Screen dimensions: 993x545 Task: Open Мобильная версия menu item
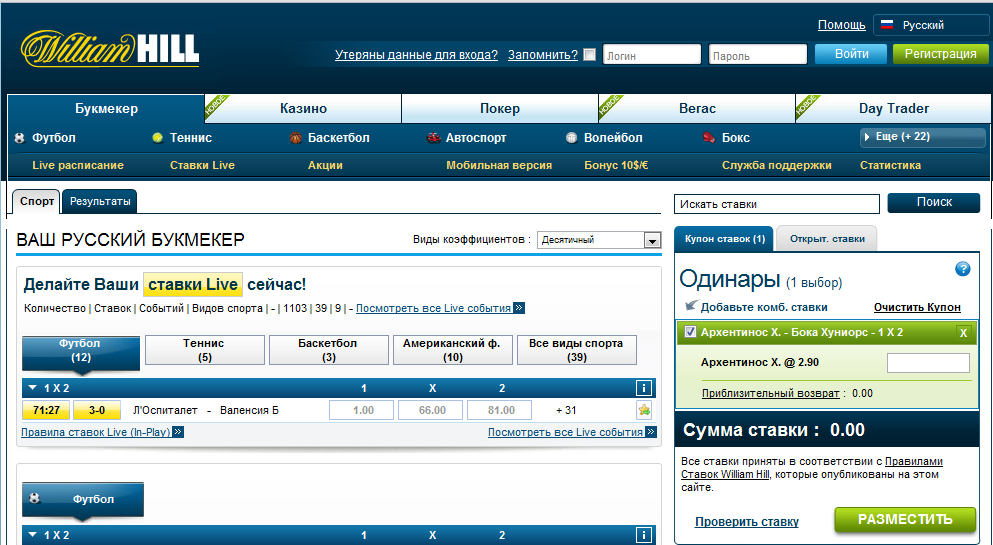(499, 165)
